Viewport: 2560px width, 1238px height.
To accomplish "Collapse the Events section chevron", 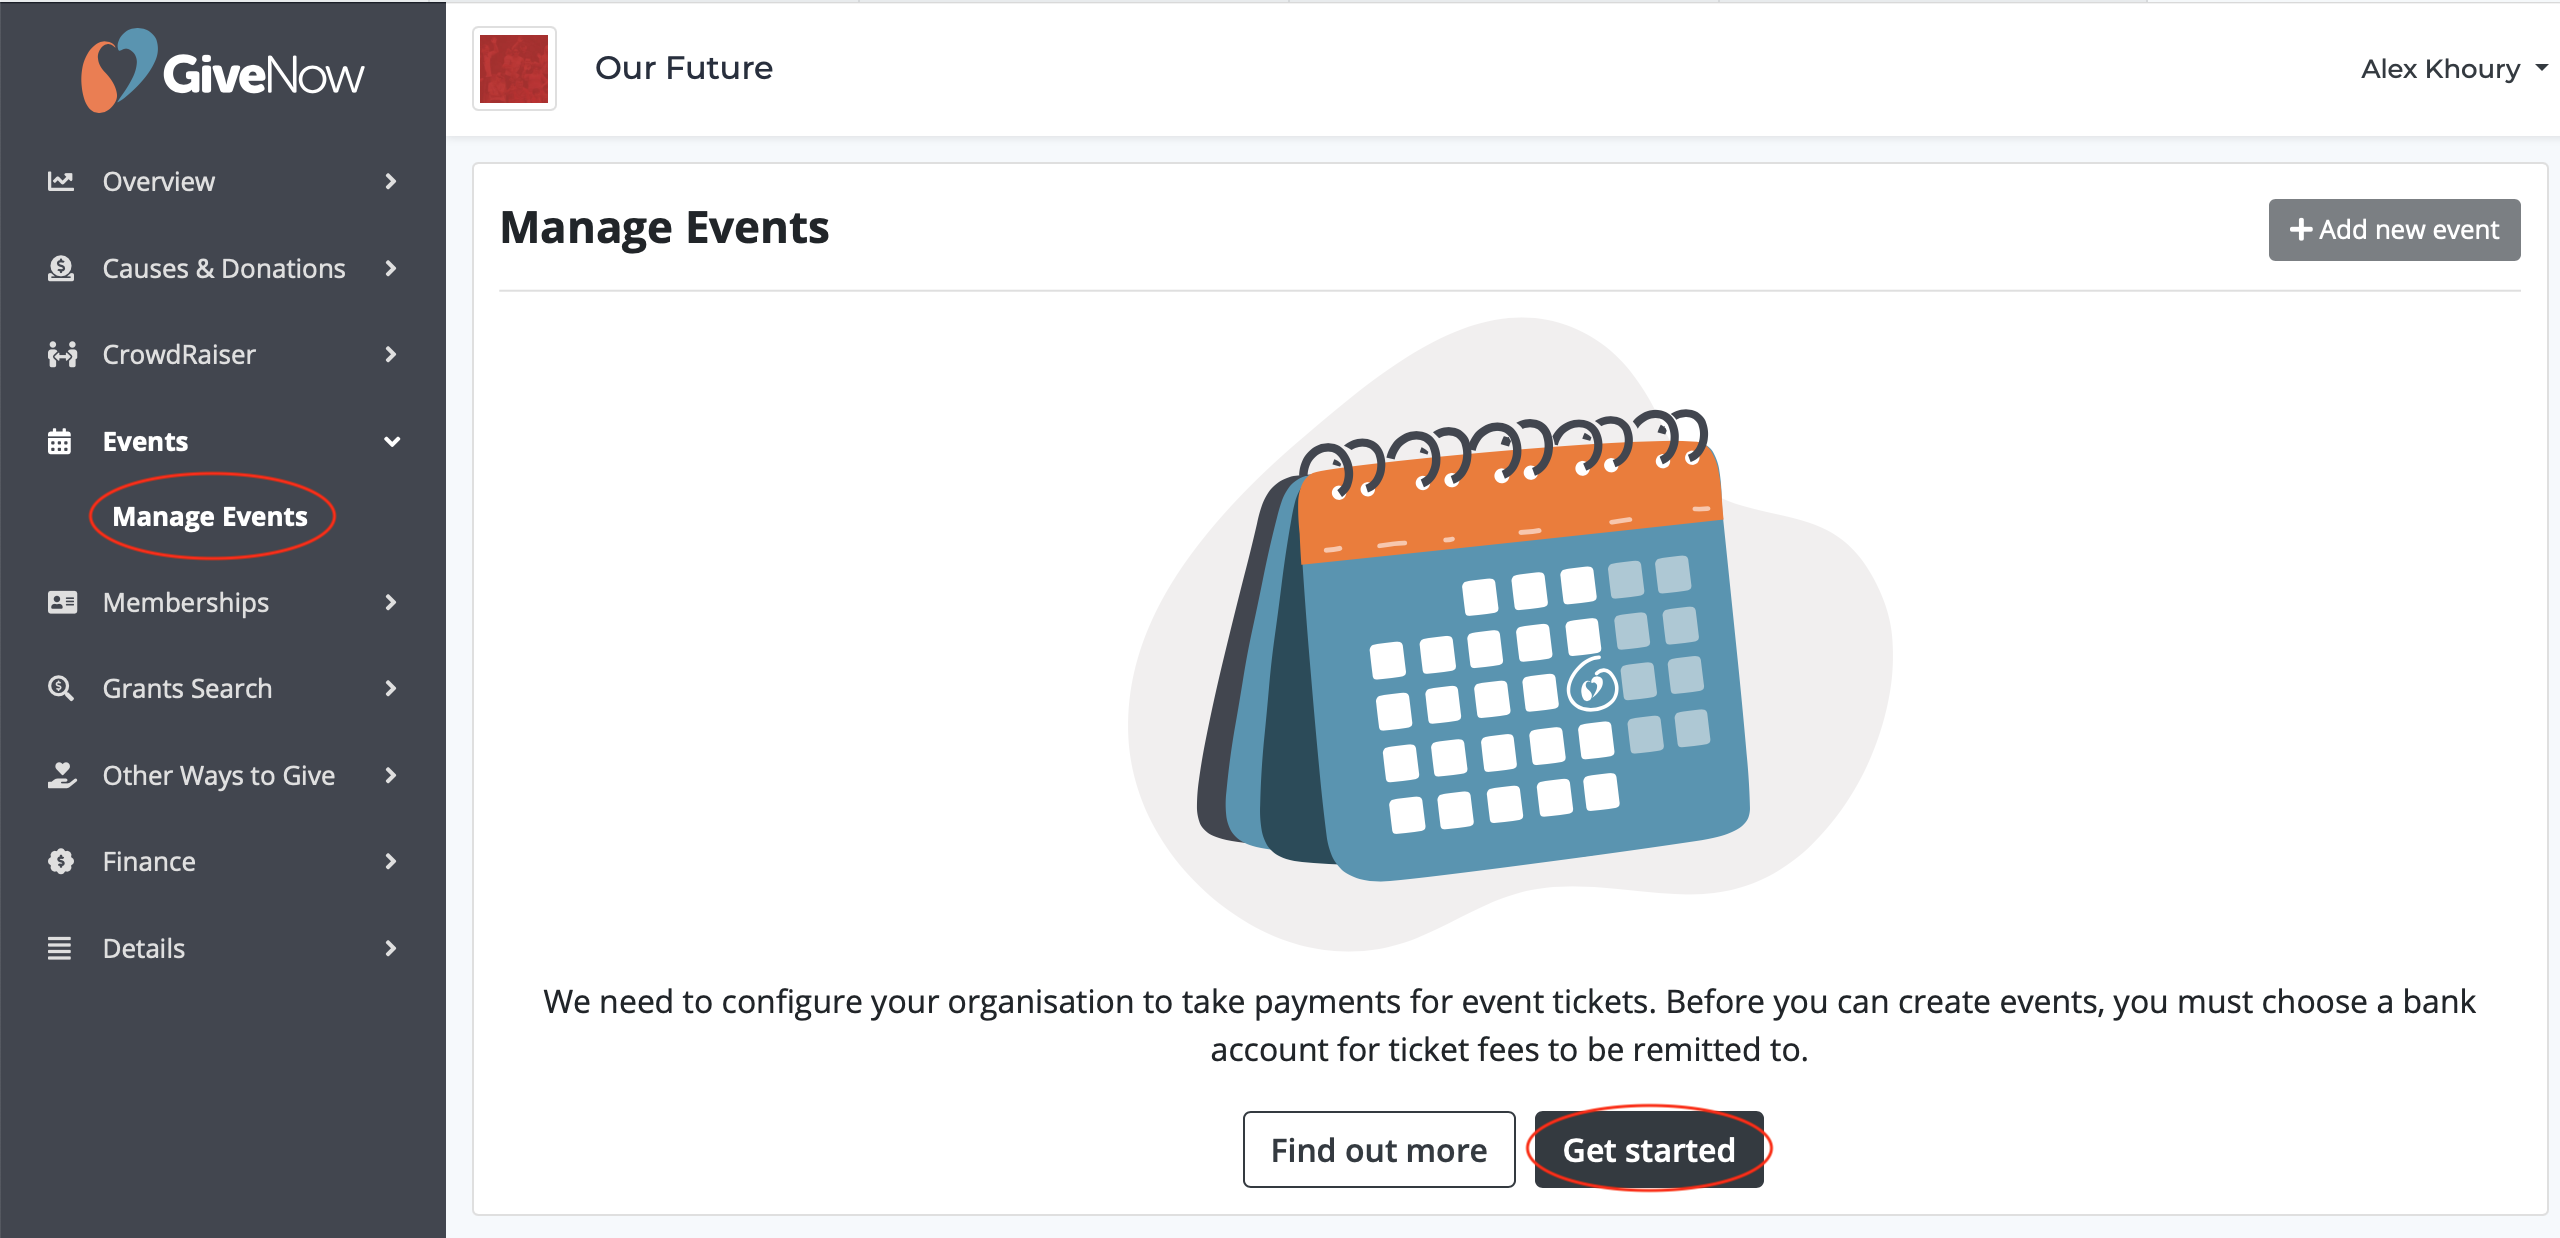I will (392, 441).
